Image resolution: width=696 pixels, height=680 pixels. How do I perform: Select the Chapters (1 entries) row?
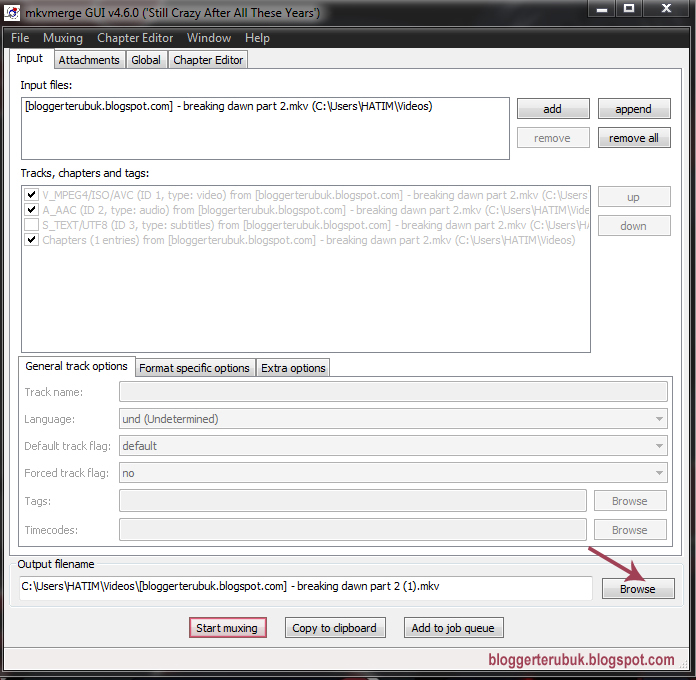pyautogui.click(x=308, y=240)
